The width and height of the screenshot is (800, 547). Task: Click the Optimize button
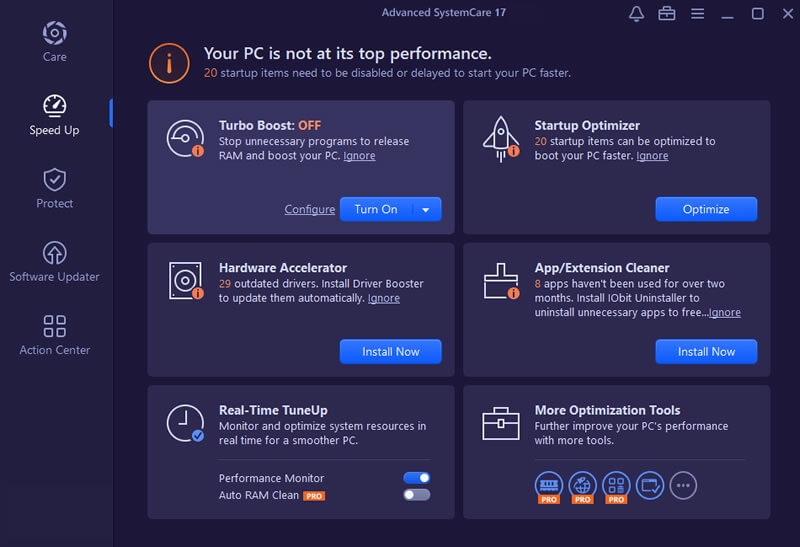(706, 209)
